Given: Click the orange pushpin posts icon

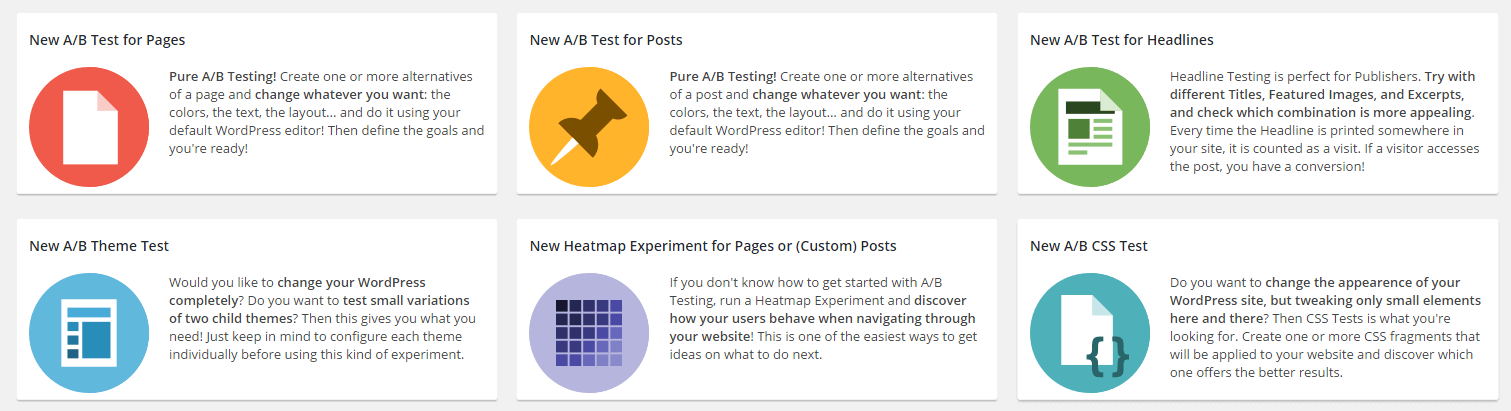Looking at the screenshot, I should pyautogui.click(x=589, y=127).
